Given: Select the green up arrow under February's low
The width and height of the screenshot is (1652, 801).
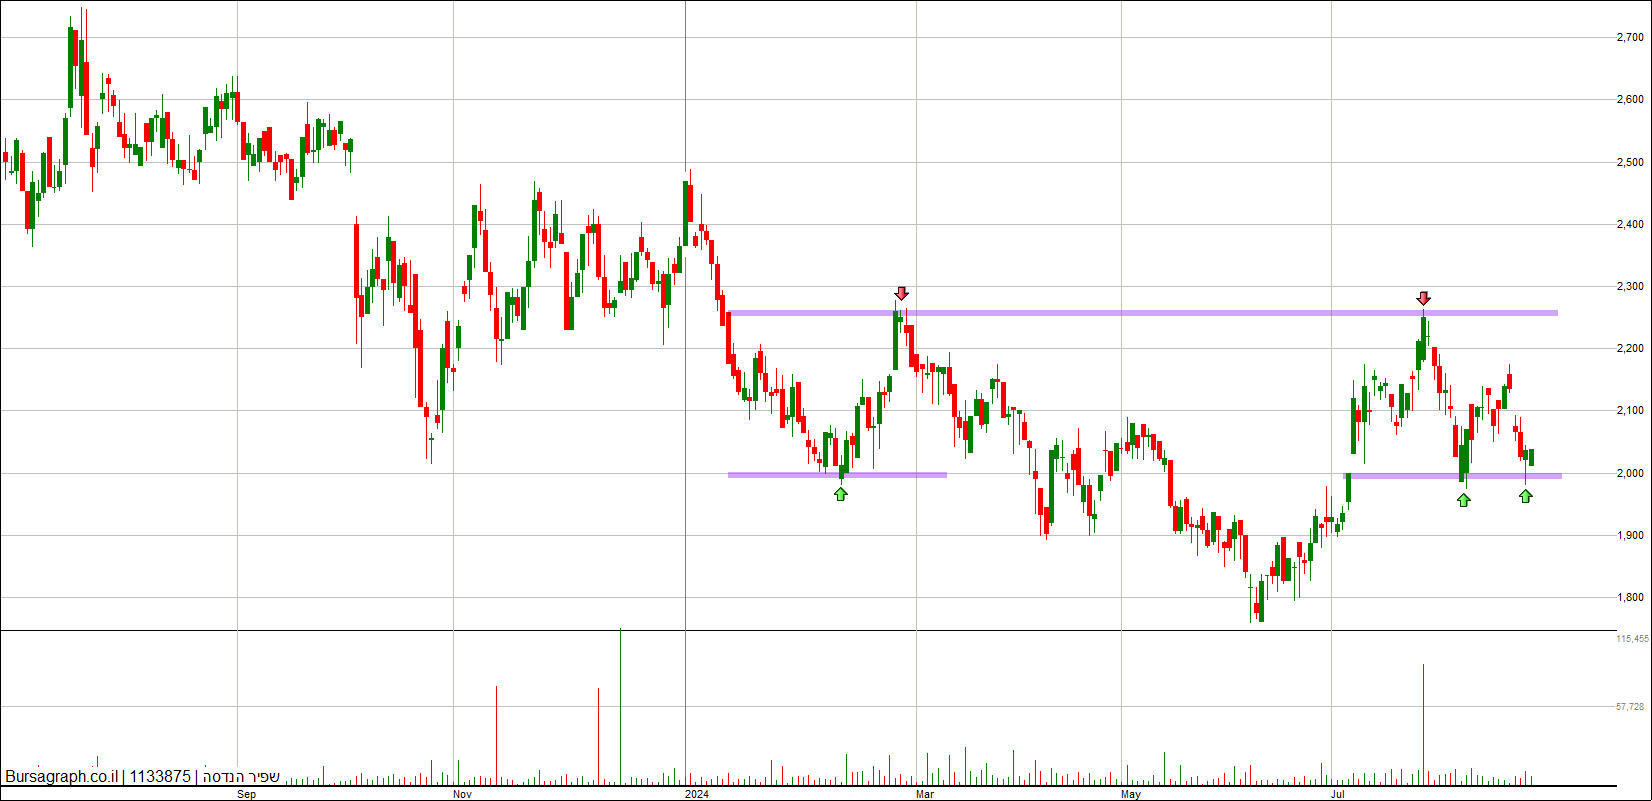Looking at the screenshot, I should 841,493.
